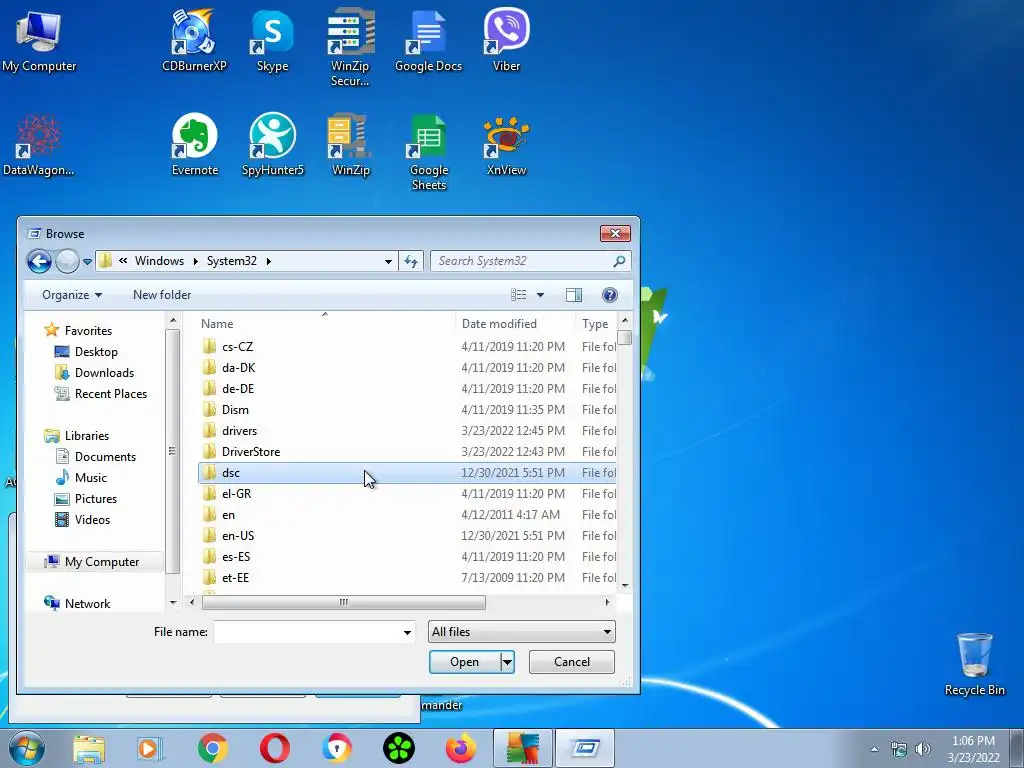Open the CDBurnerXP desktop shortcut

pyautogui.click(x=194, y=39)
